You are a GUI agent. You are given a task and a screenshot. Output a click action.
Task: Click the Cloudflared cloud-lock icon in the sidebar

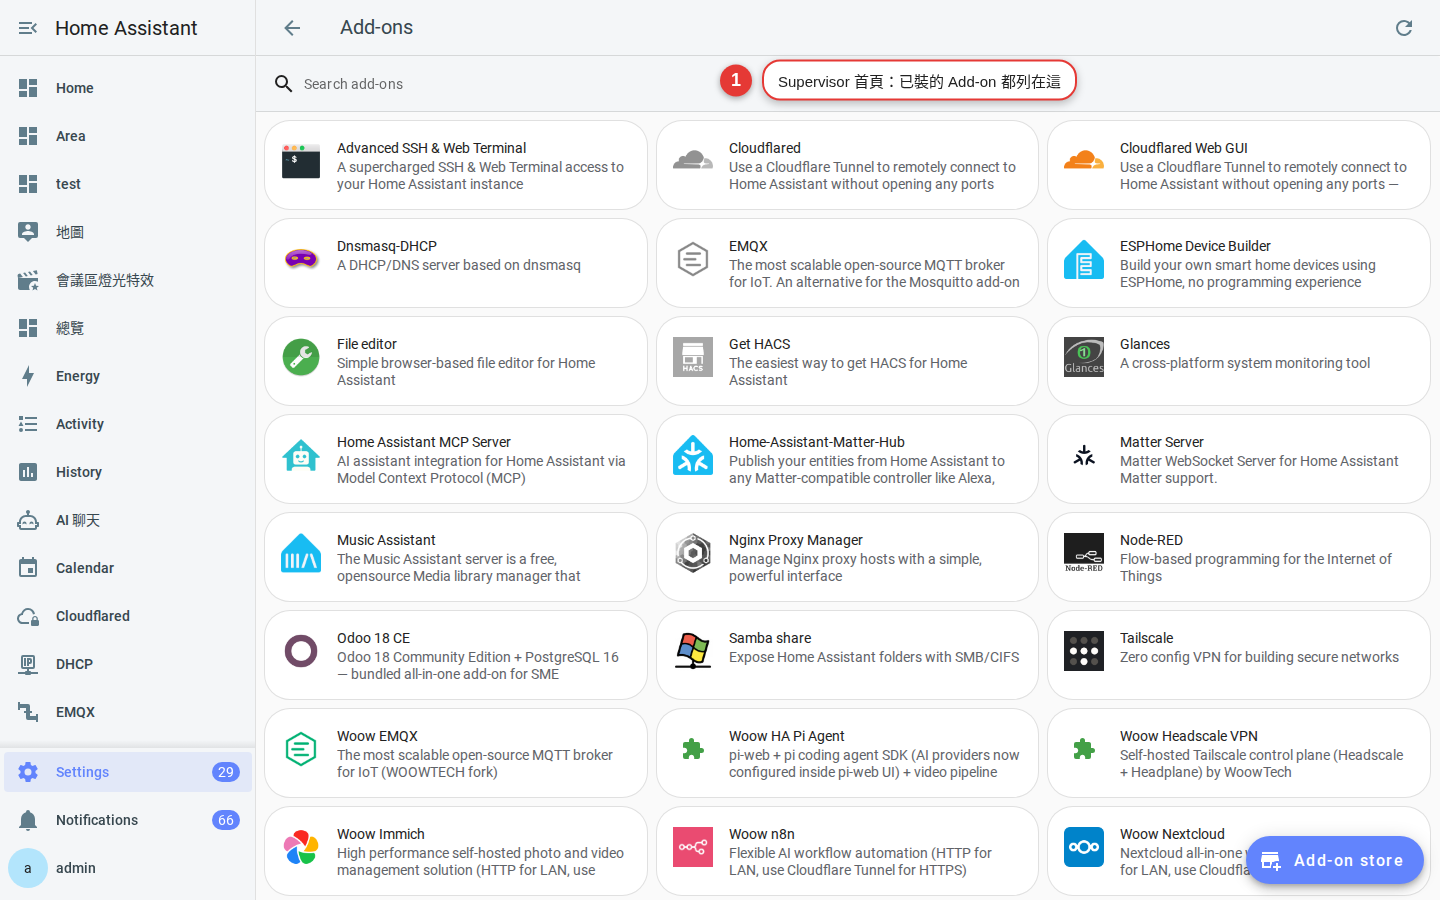(28, 616)
